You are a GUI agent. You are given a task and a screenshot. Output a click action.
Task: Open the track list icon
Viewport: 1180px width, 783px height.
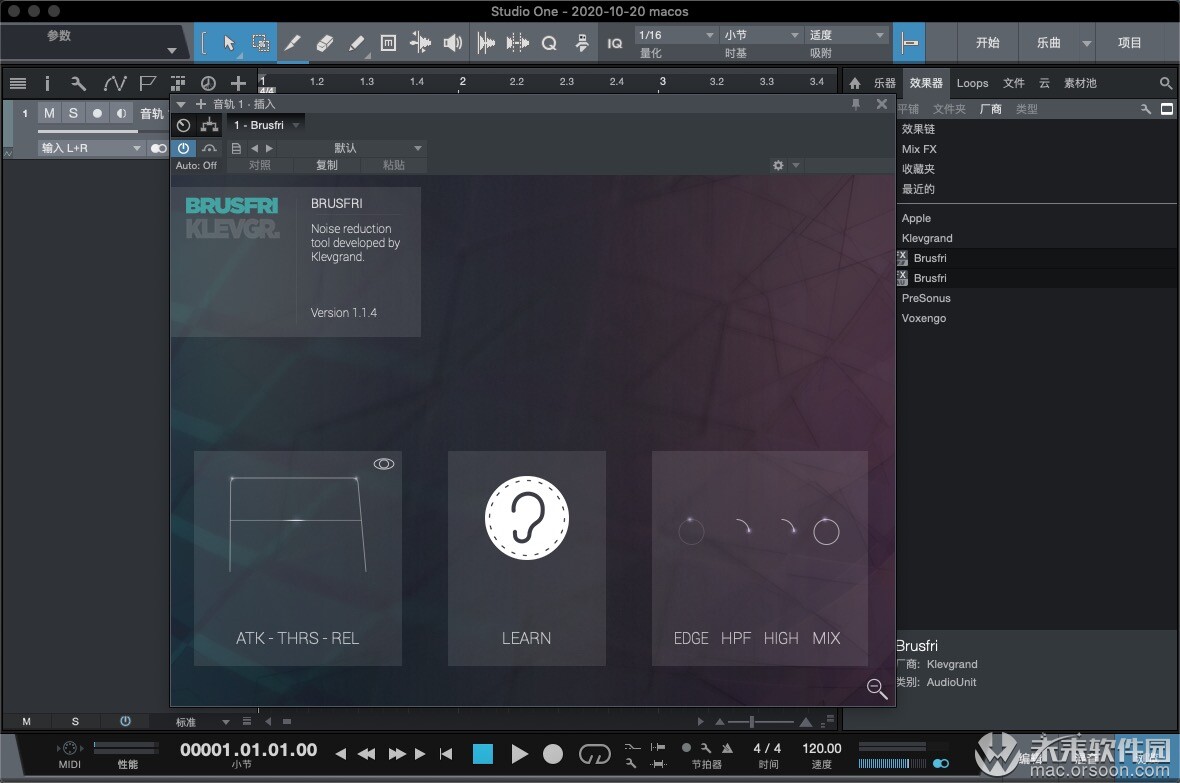click(x=18, y=83)
